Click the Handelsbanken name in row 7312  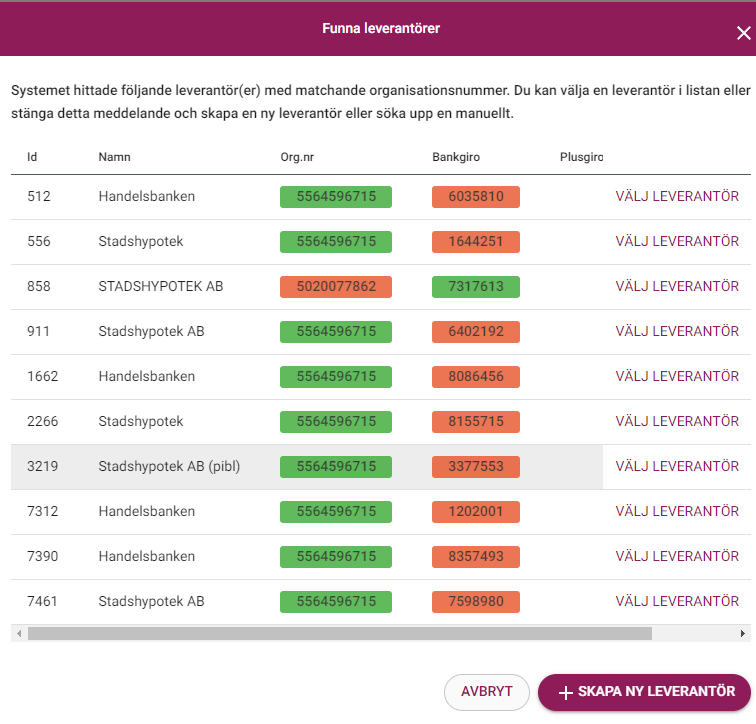147,511
